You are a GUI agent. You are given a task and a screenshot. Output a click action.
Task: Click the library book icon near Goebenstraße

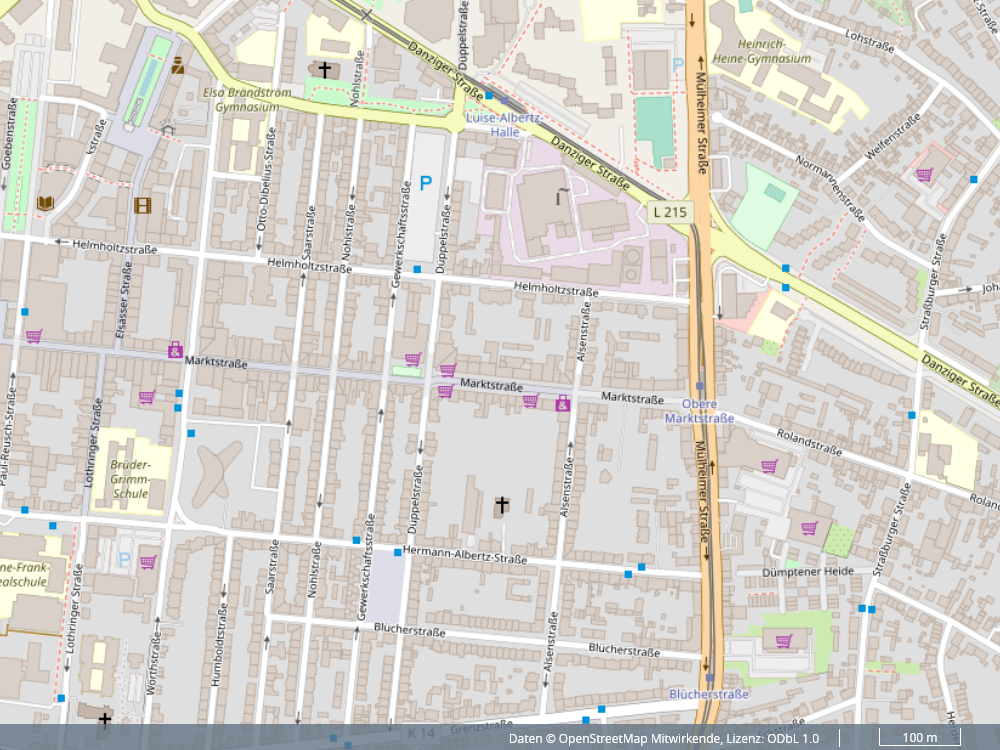tap(45, 204)
